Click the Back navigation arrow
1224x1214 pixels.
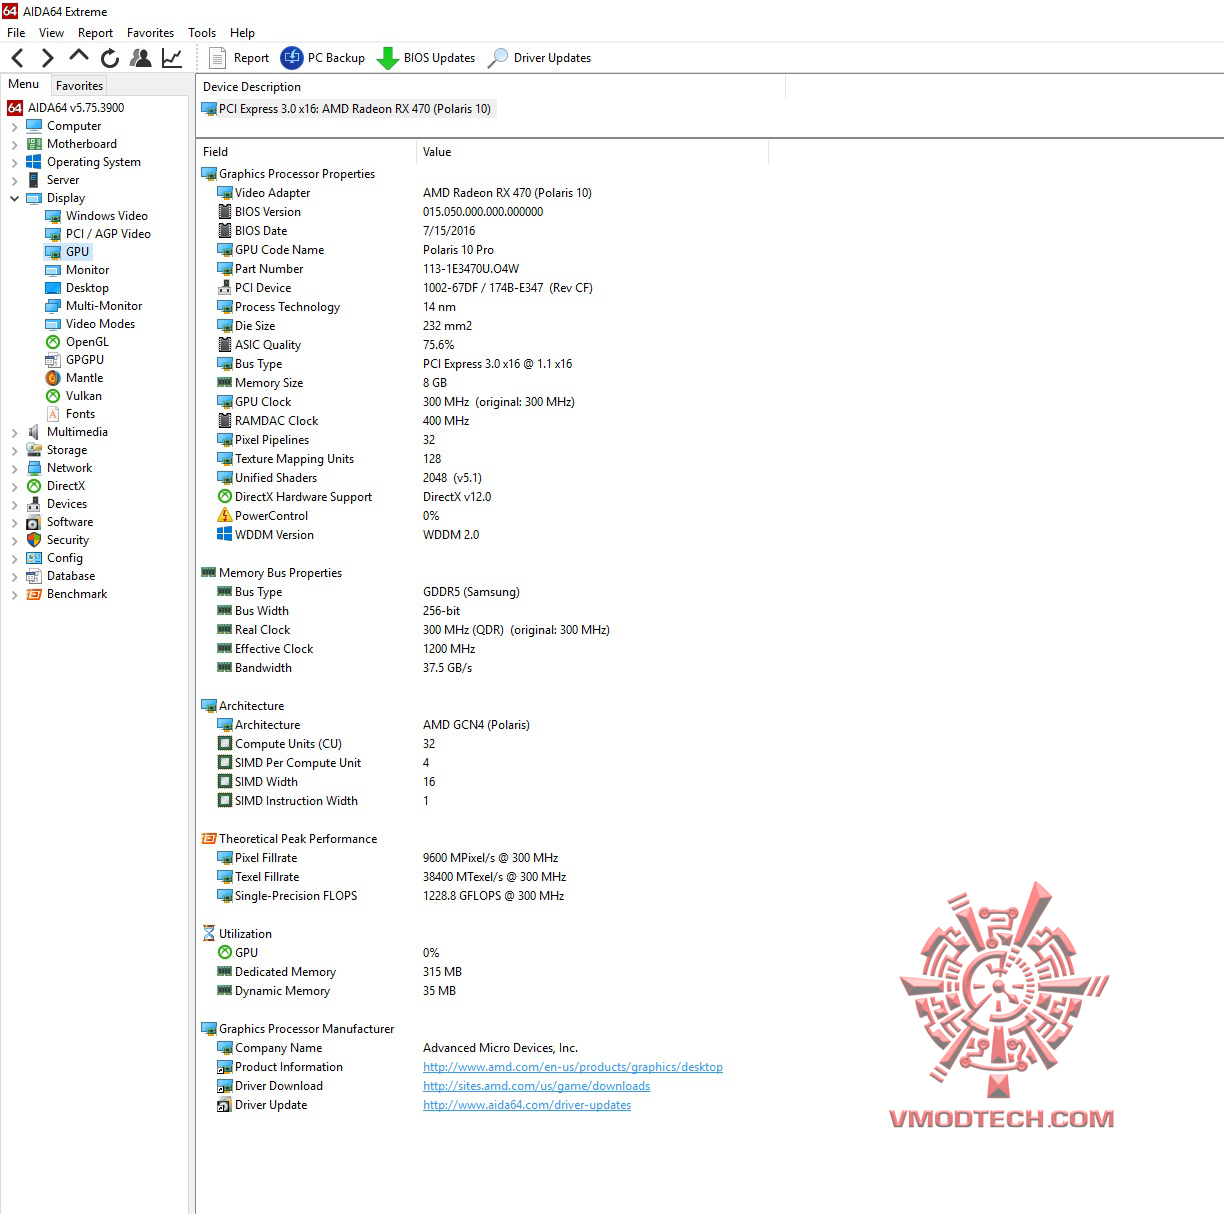coord(18,58)
